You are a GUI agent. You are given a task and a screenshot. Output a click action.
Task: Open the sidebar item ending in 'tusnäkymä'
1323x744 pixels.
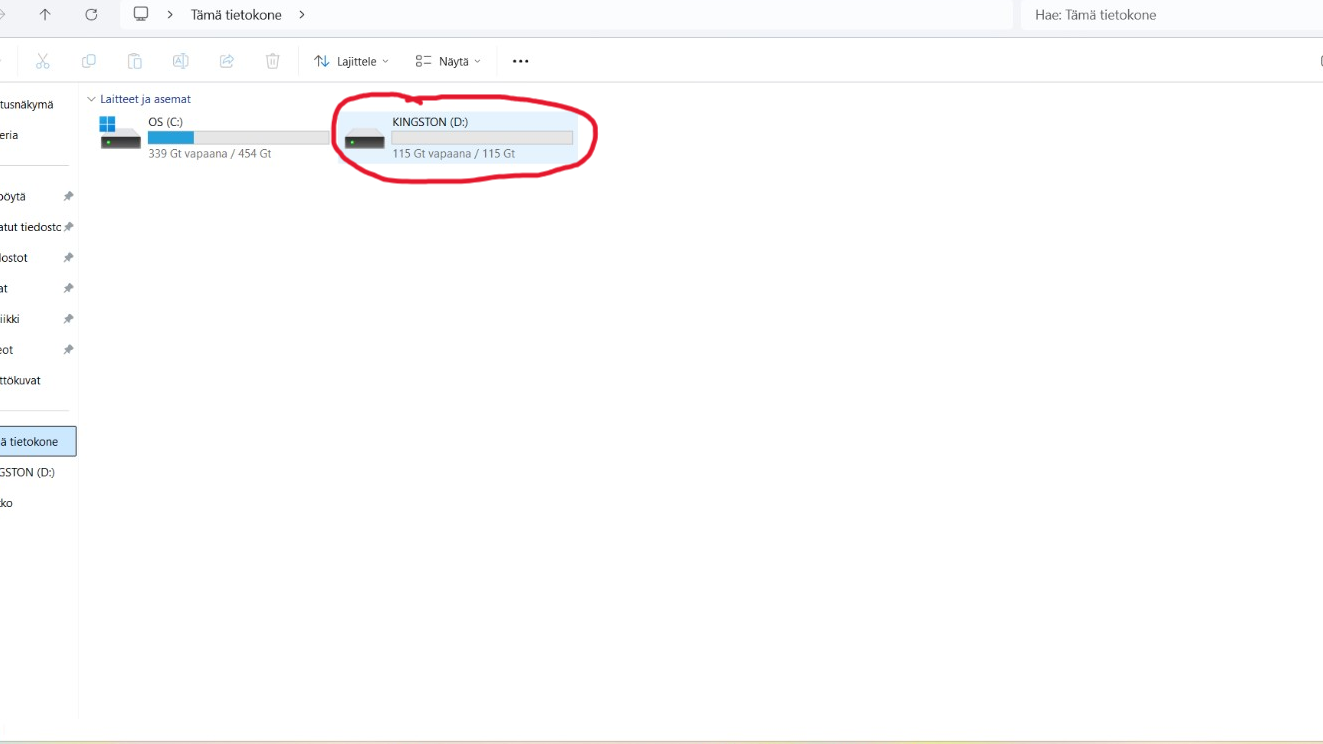(27, 104)
